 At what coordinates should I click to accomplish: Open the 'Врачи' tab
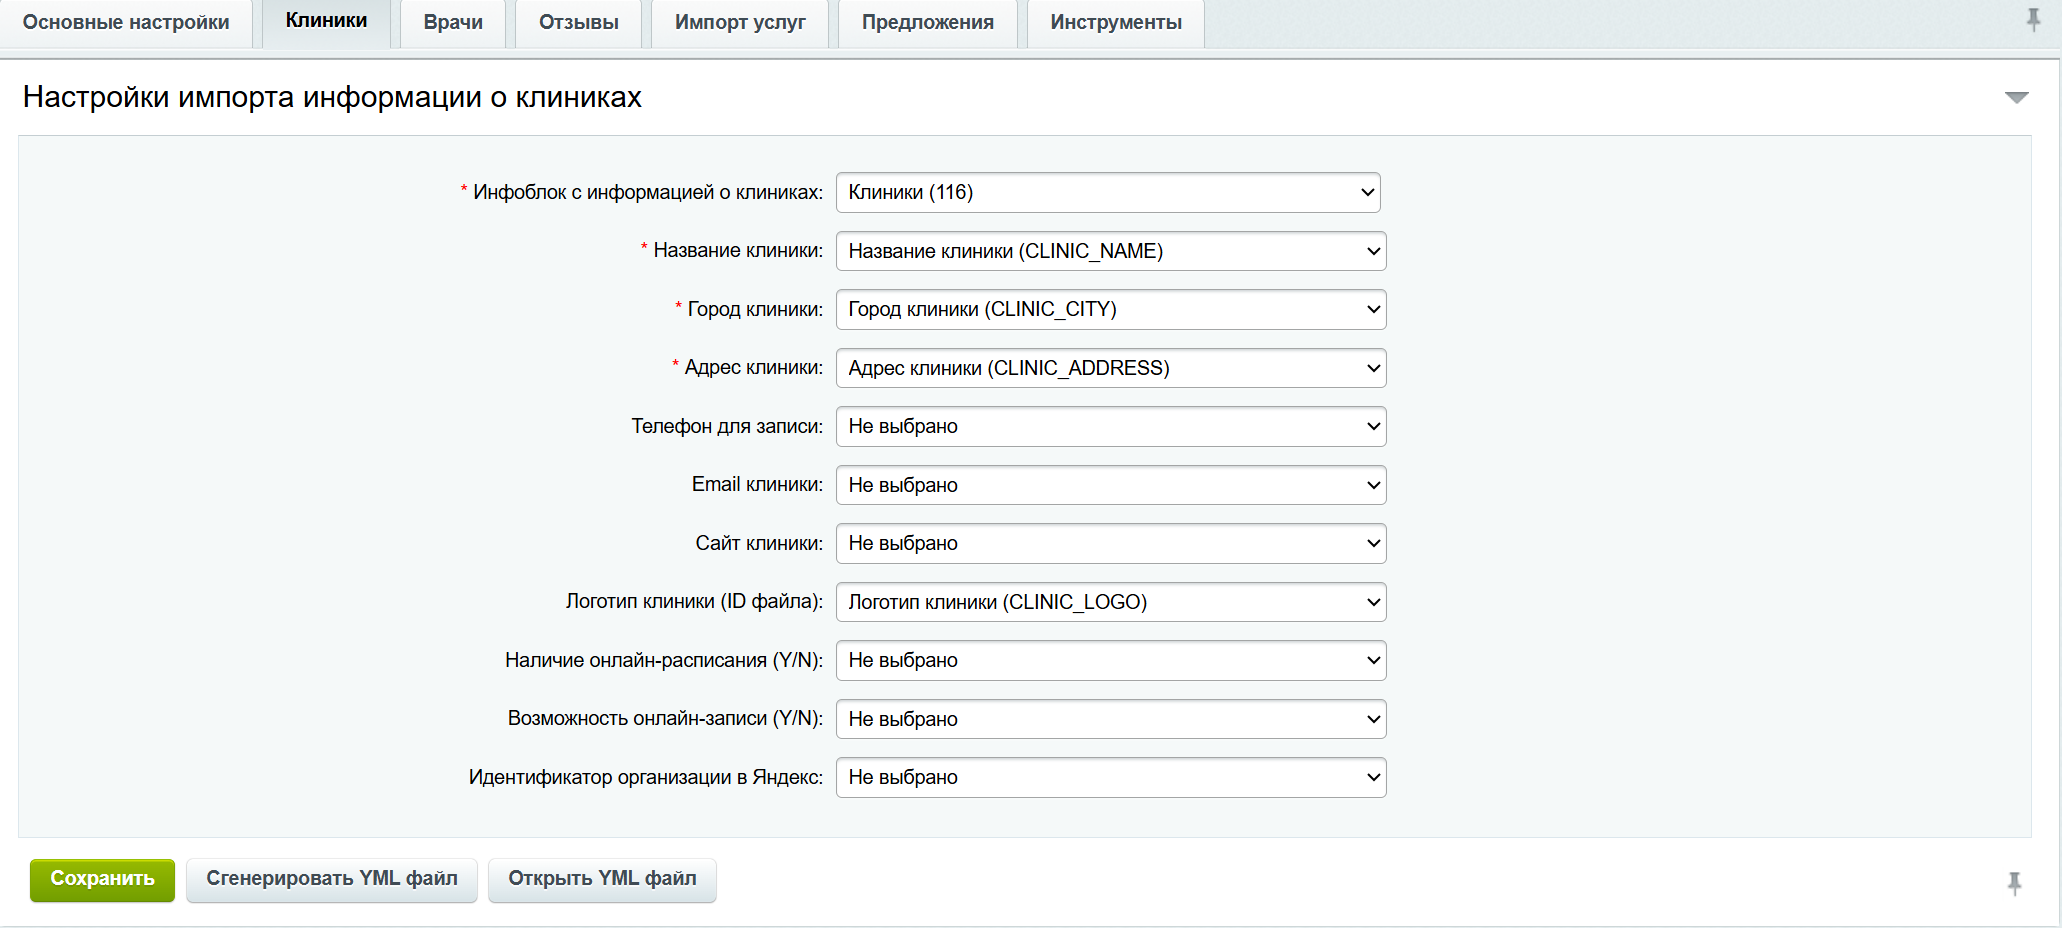[x=452, y=23]
